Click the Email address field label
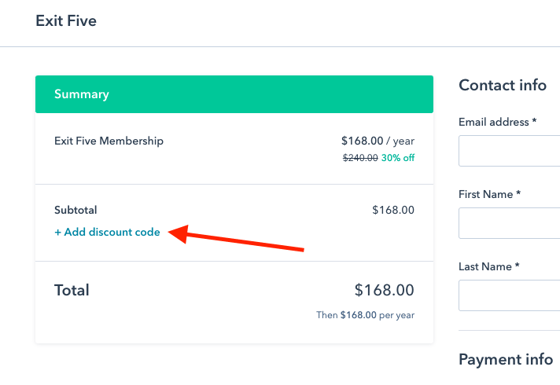Screen dimensions: 560x385 pos(498,122)
